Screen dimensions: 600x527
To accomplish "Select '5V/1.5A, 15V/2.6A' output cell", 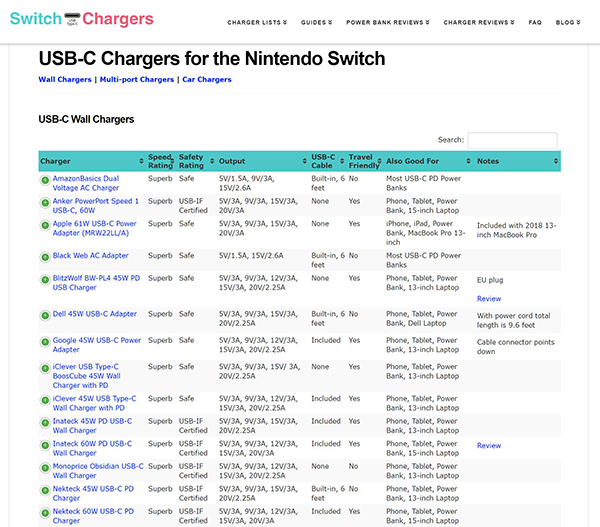I will tap(251, 256).
